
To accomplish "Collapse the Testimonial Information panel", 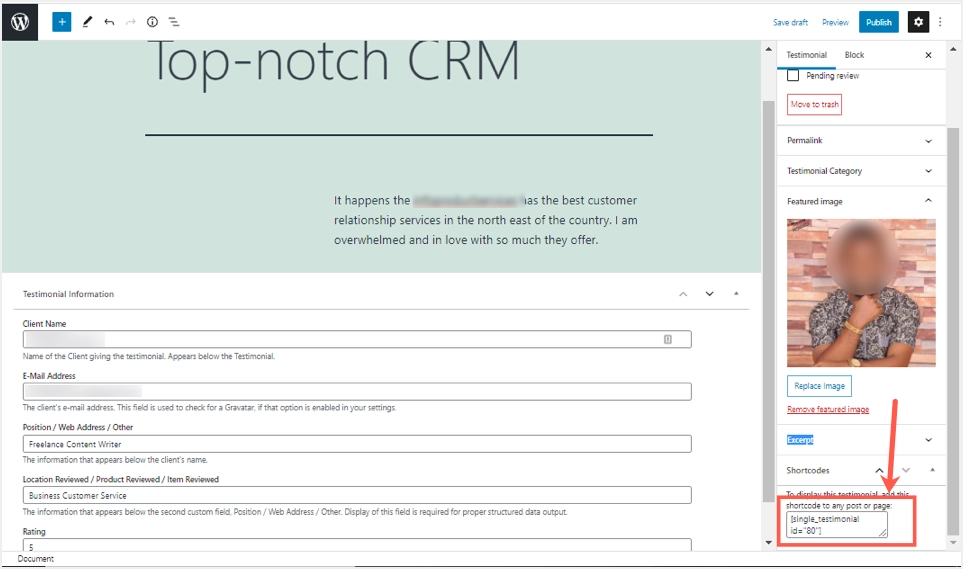I will pyautogui.click(x=736, y=294).
